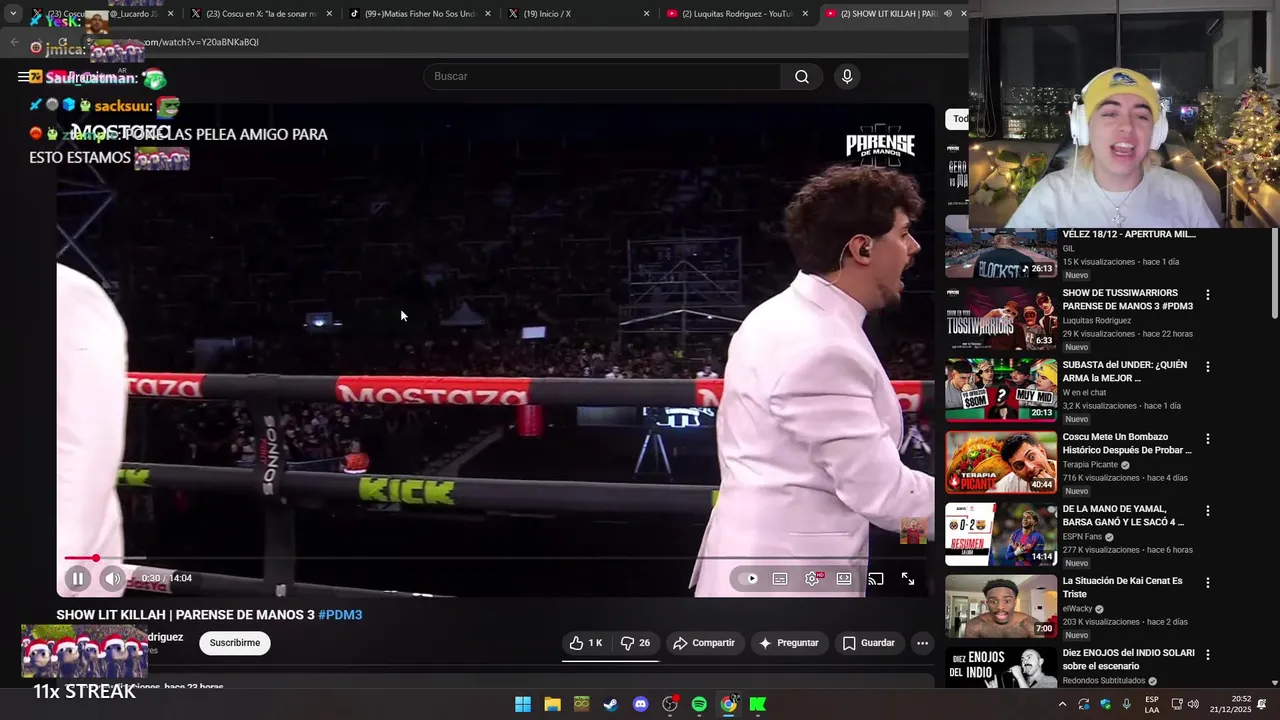Open the Show de Tussiwarriors video thumbnail
This screenshot has width=1280, height=720.
coord(1001,318)
